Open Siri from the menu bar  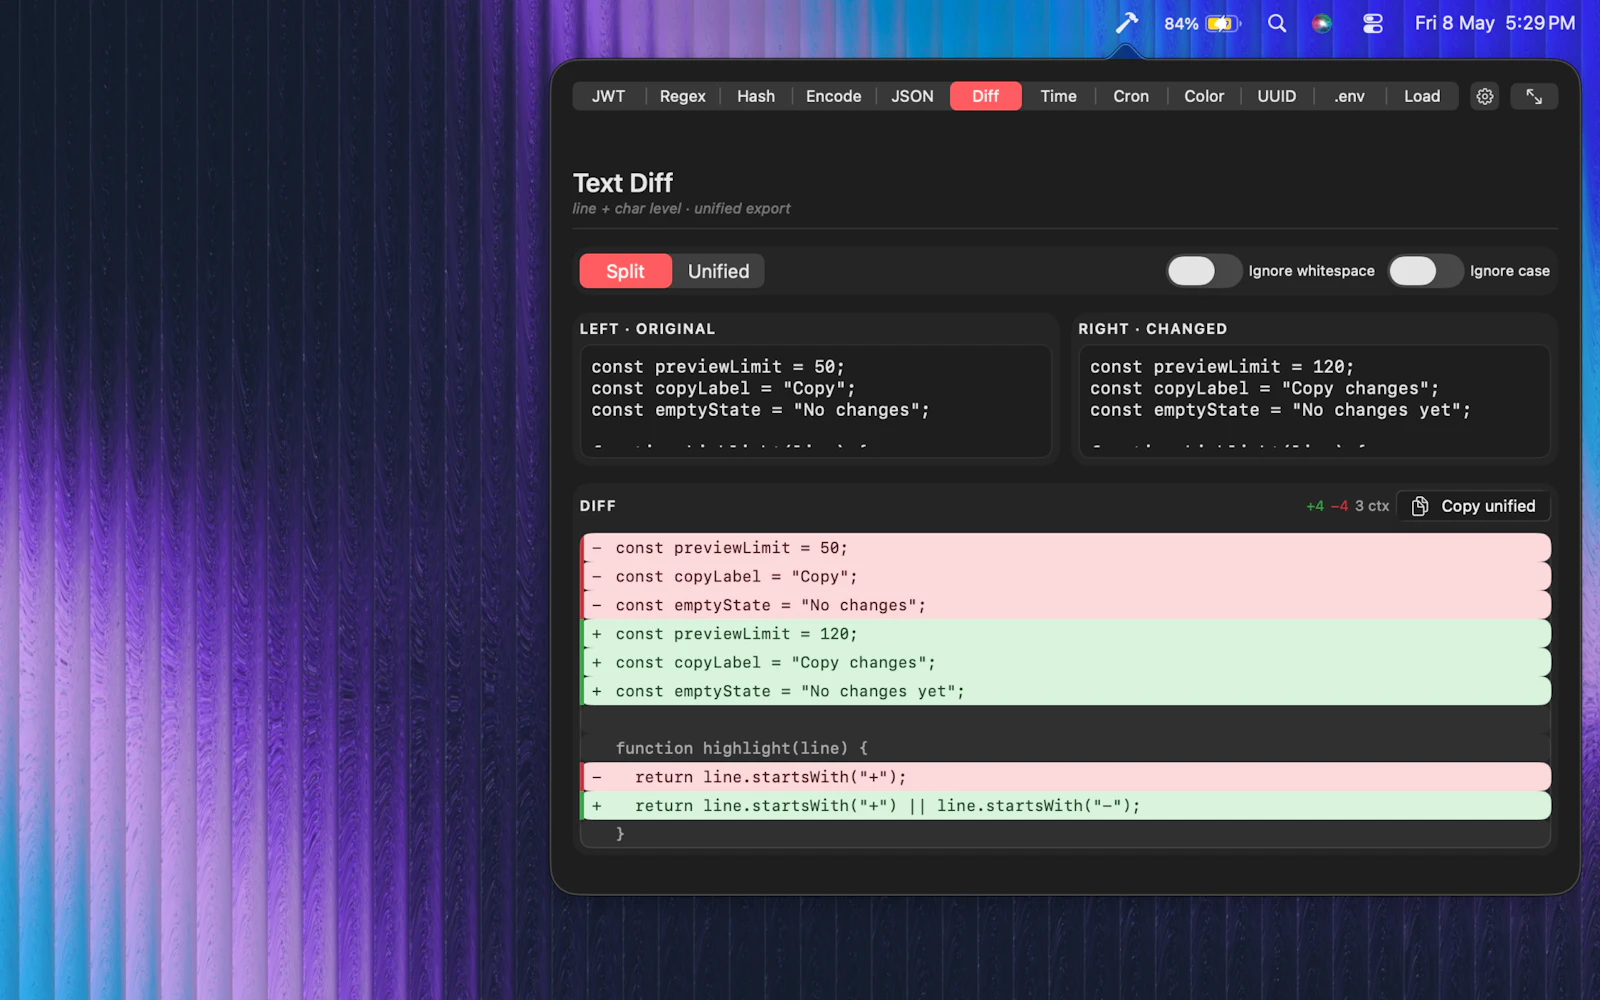[1322, 23]
